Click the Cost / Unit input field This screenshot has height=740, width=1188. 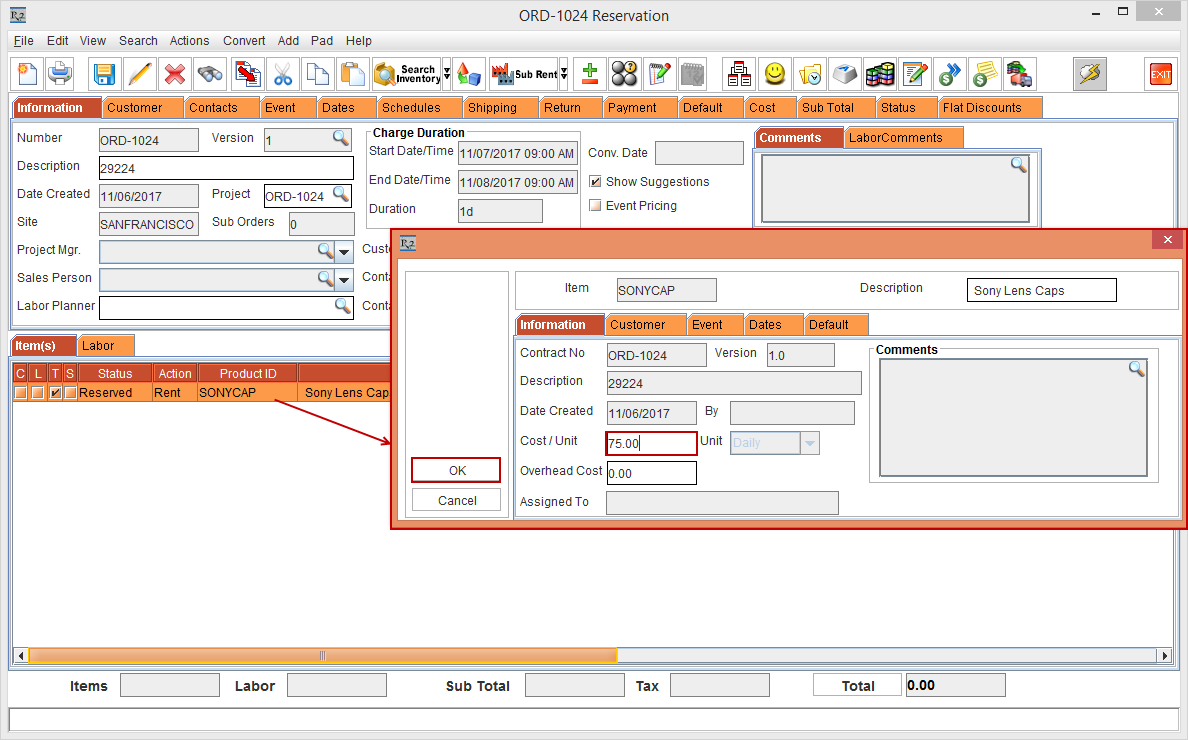(651, 443)
